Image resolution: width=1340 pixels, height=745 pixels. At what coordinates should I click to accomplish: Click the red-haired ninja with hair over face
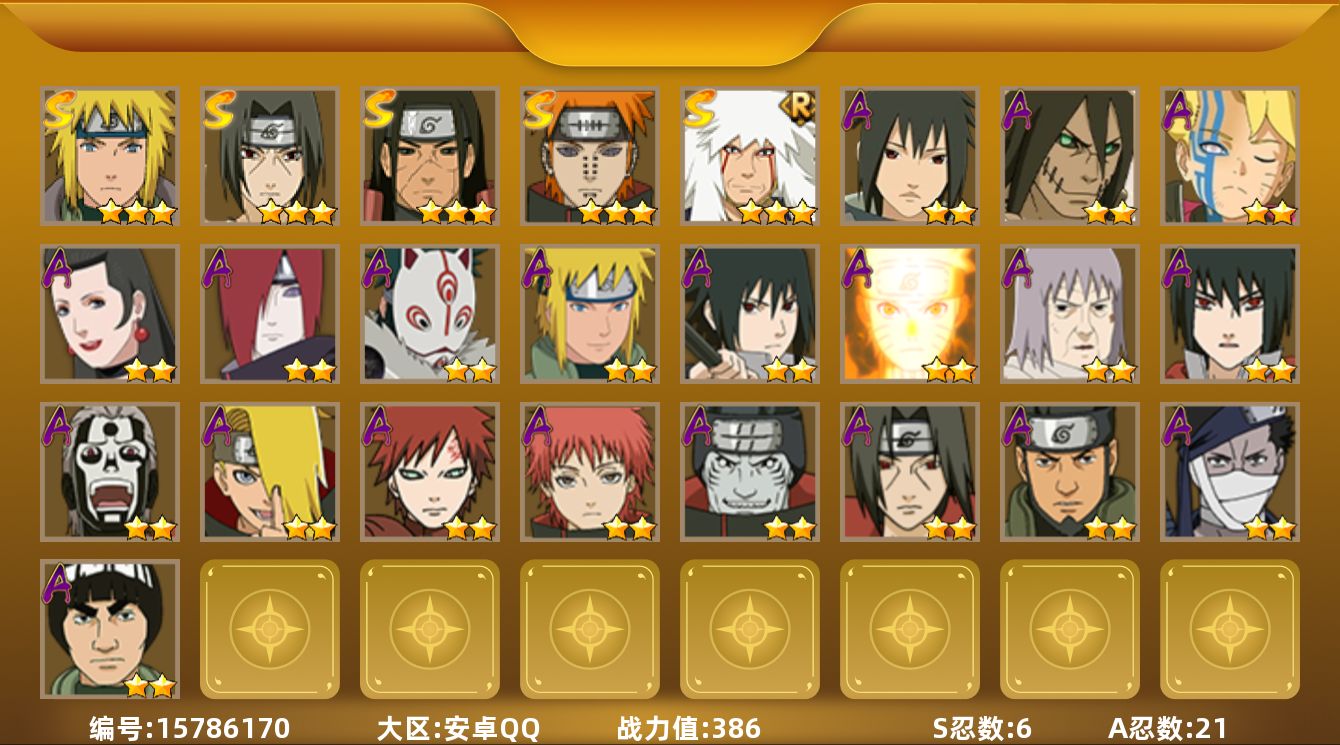[270, 314]
